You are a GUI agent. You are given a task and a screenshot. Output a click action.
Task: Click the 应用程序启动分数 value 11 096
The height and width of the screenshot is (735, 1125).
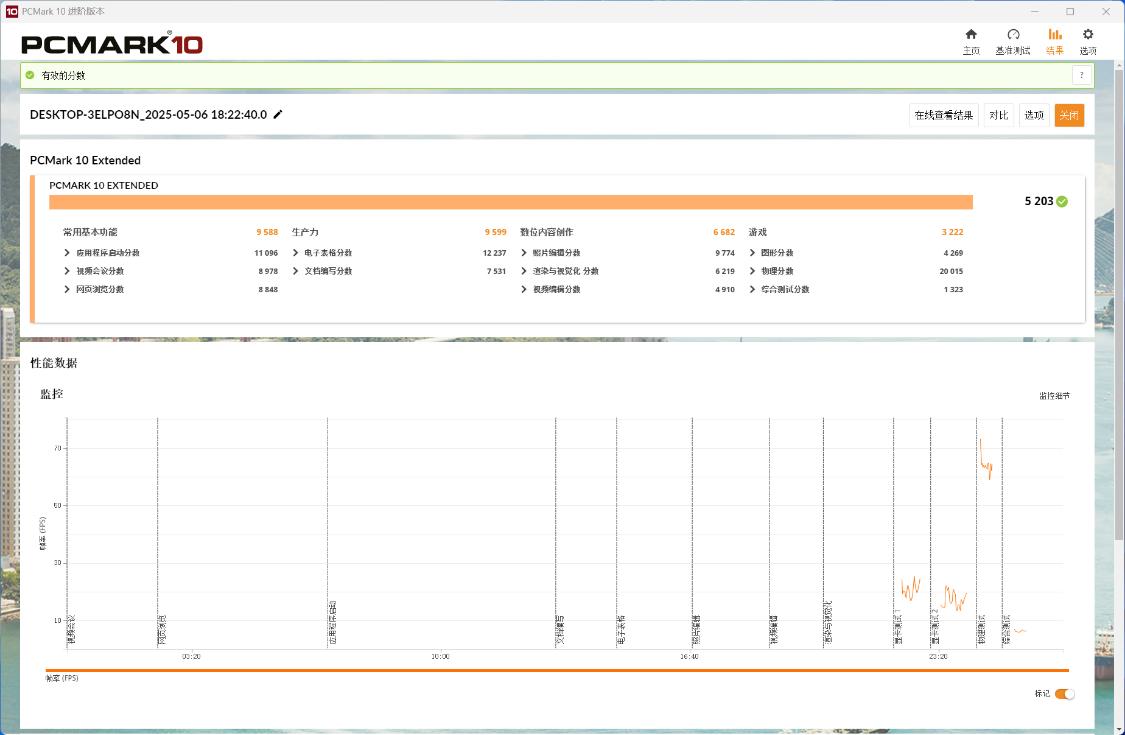pyautogui.click(x=265, y=253)
